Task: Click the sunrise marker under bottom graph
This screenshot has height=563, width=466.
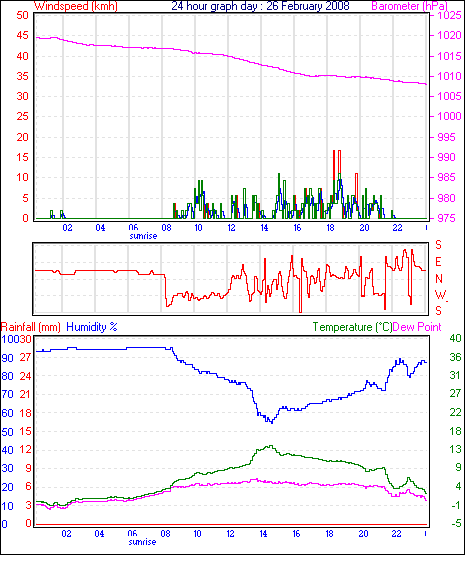Action: click(142, 542)
